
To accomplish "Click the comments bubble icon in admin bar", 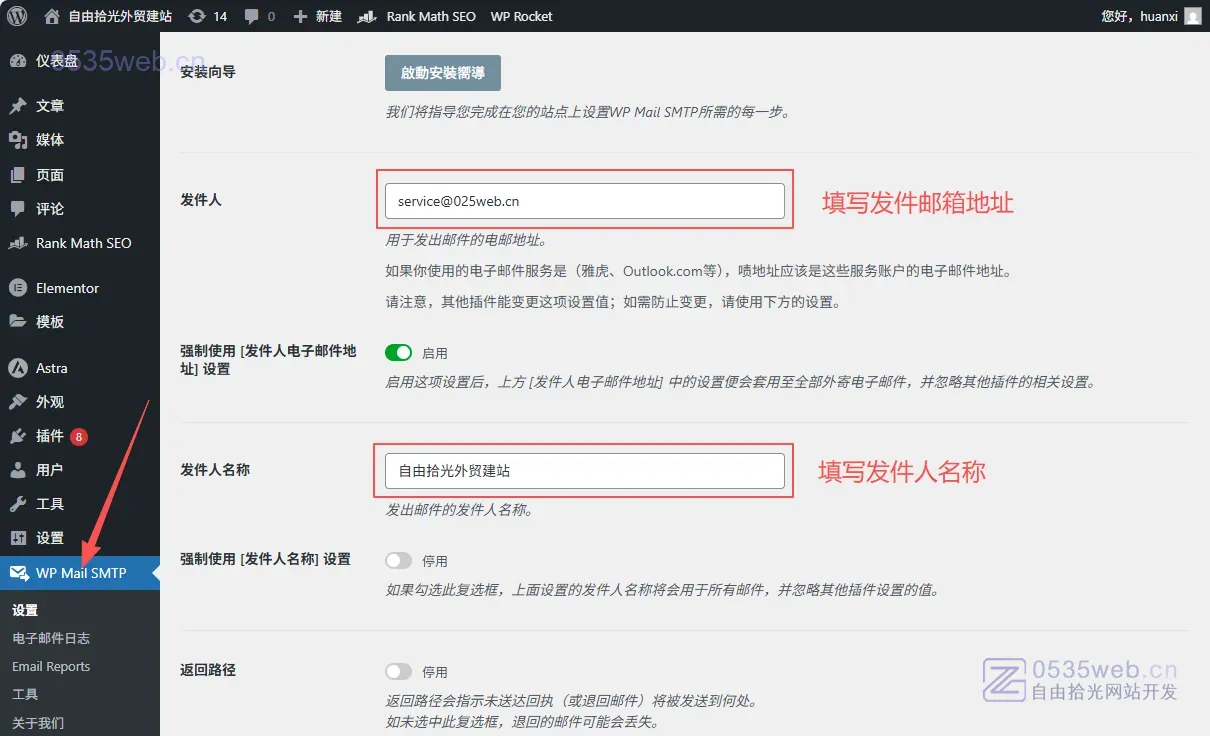I will click(x=251, y=16).
